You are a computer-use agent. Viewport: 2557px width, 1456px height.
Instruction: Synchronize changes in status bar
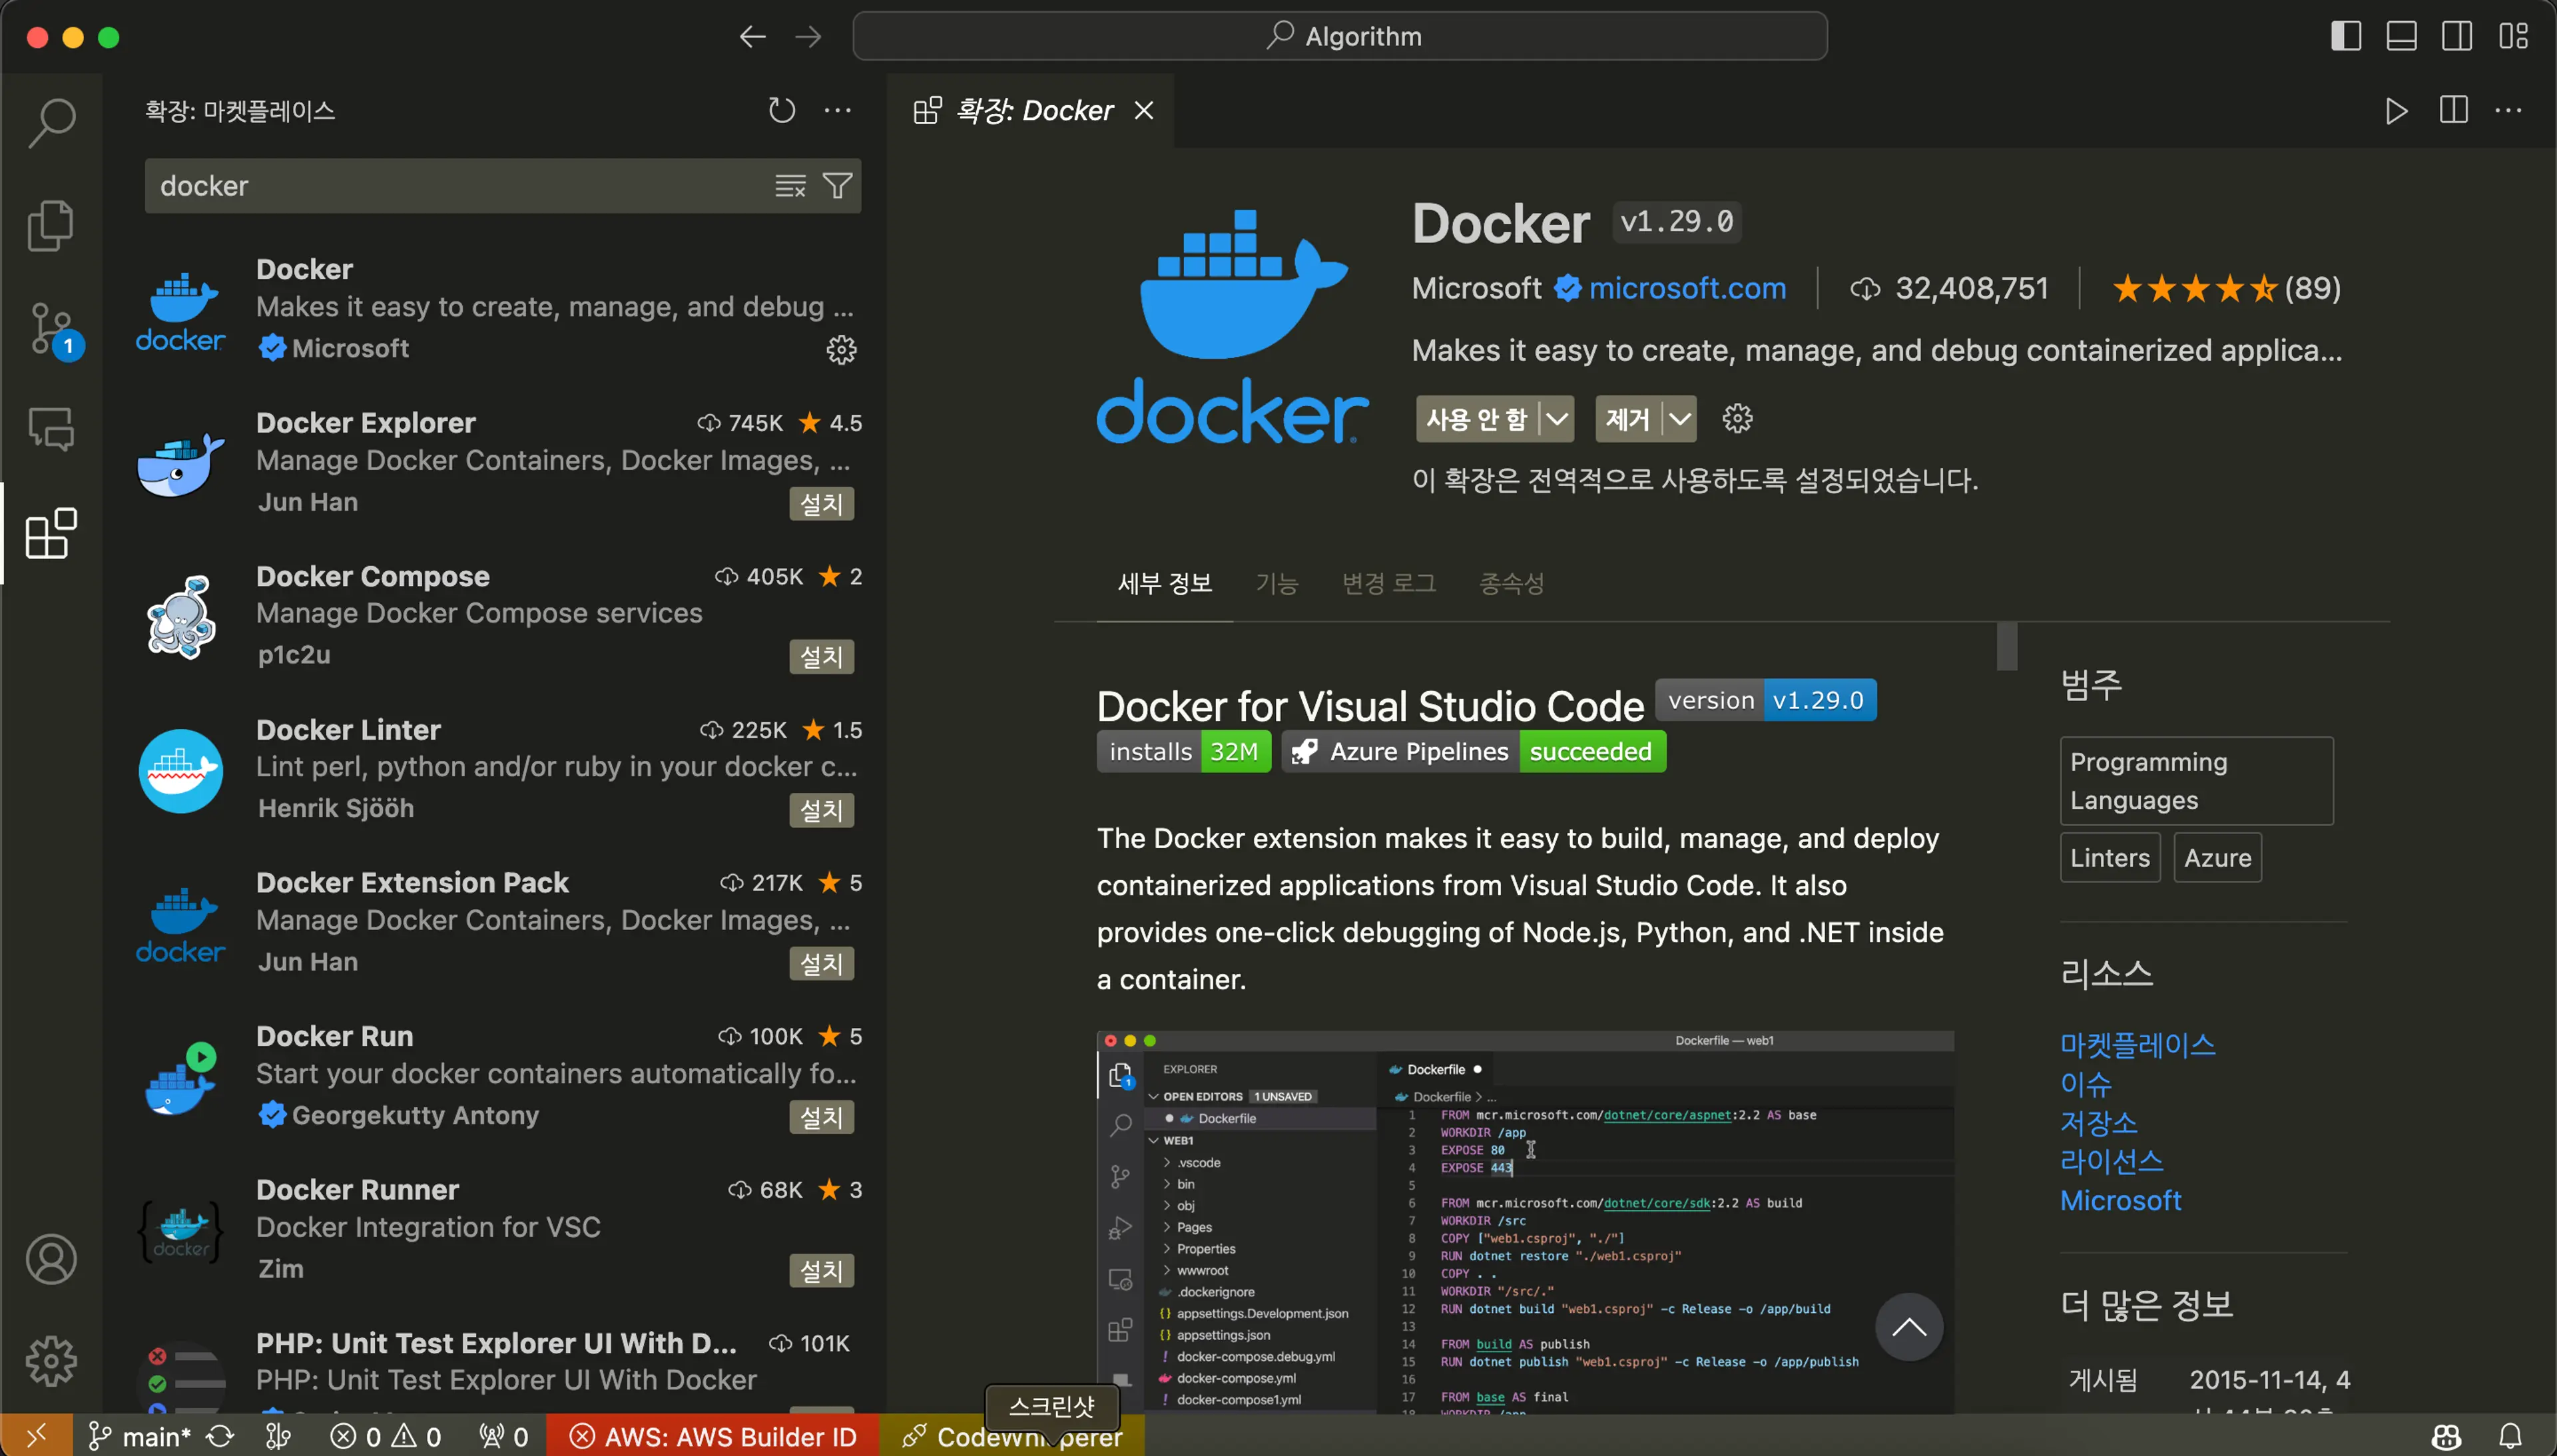220,1436
